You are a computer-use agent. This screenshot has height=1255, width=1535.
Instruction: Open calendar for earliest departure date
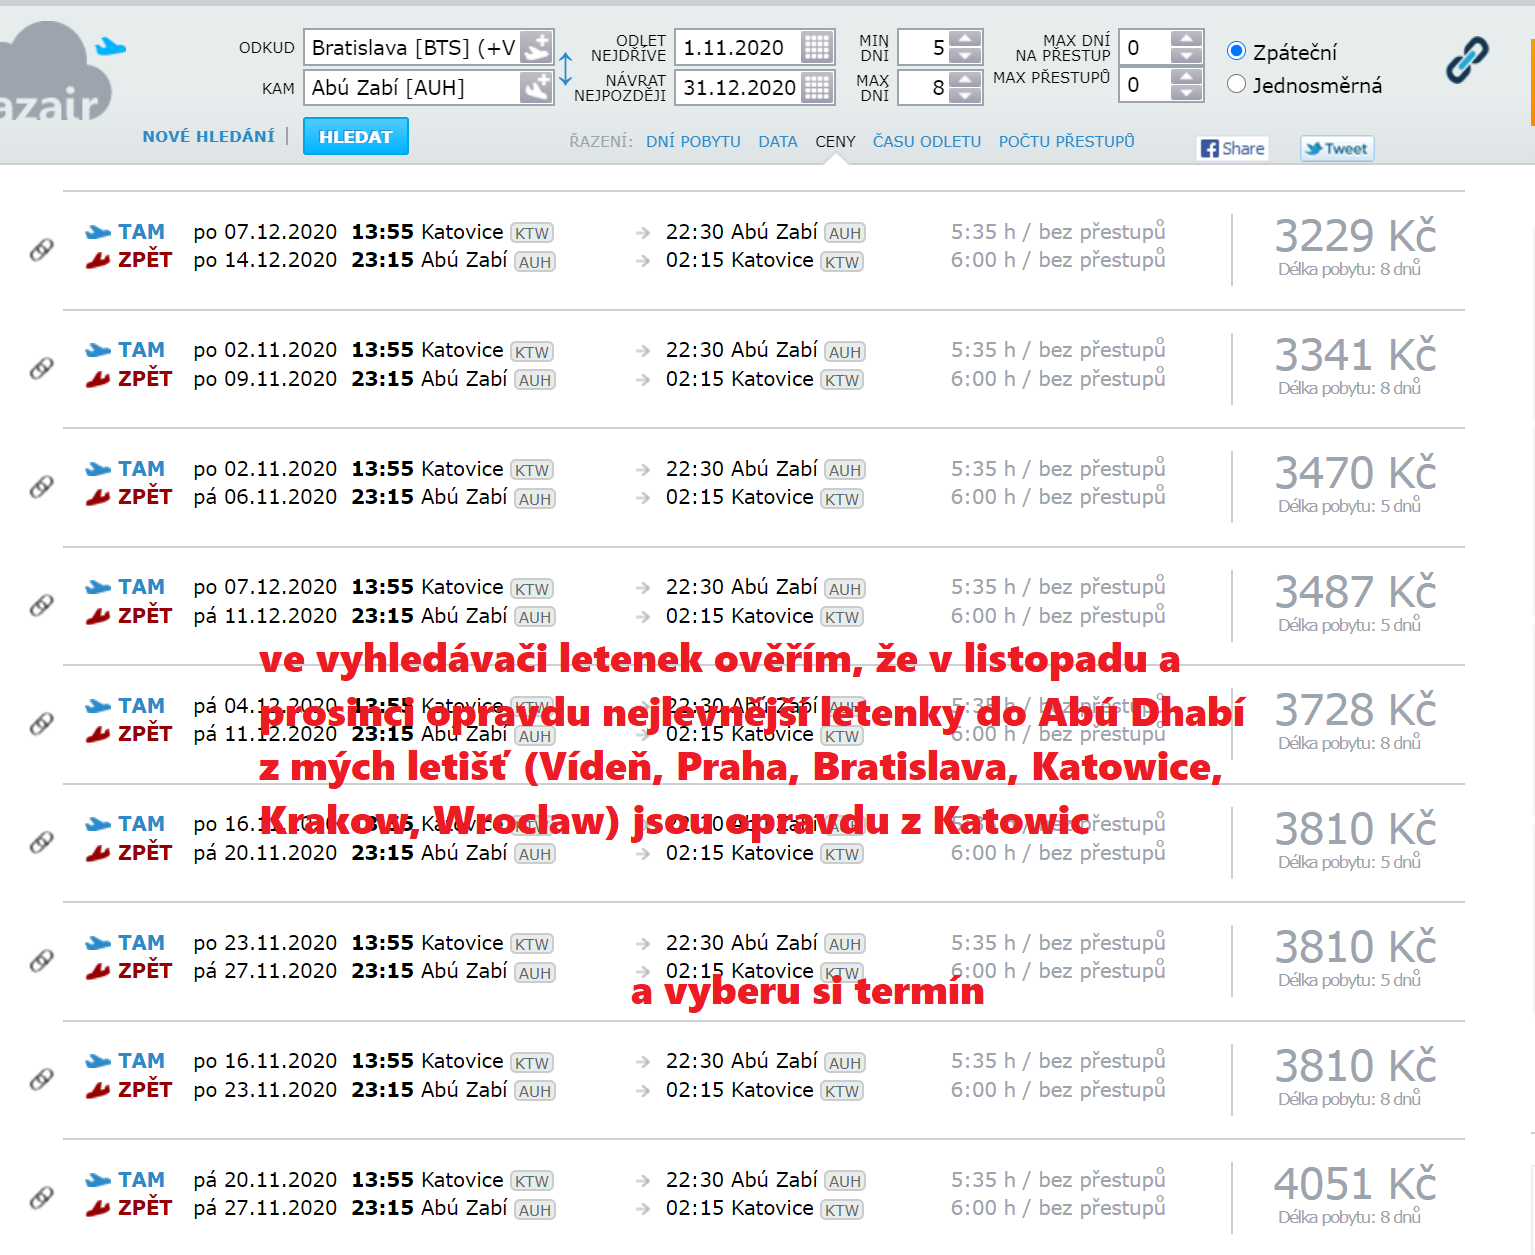tap(817, 47)
